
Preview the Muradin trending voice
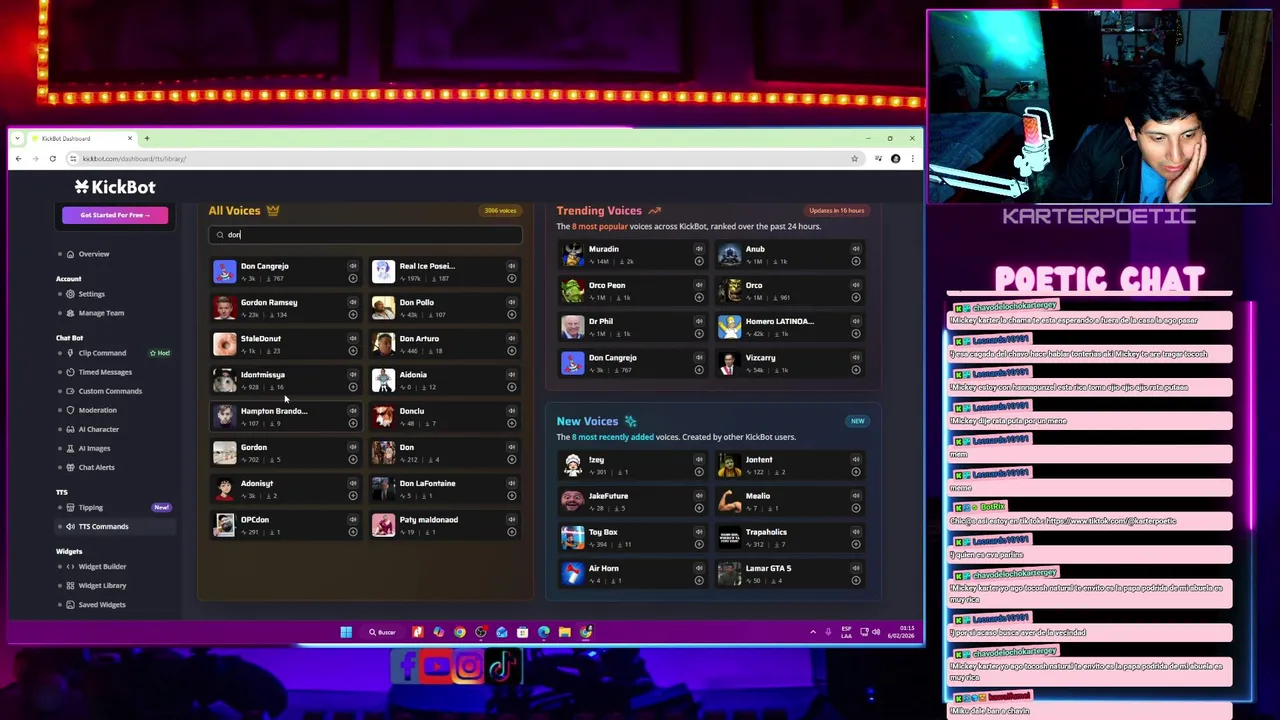(x=698, y=249)
